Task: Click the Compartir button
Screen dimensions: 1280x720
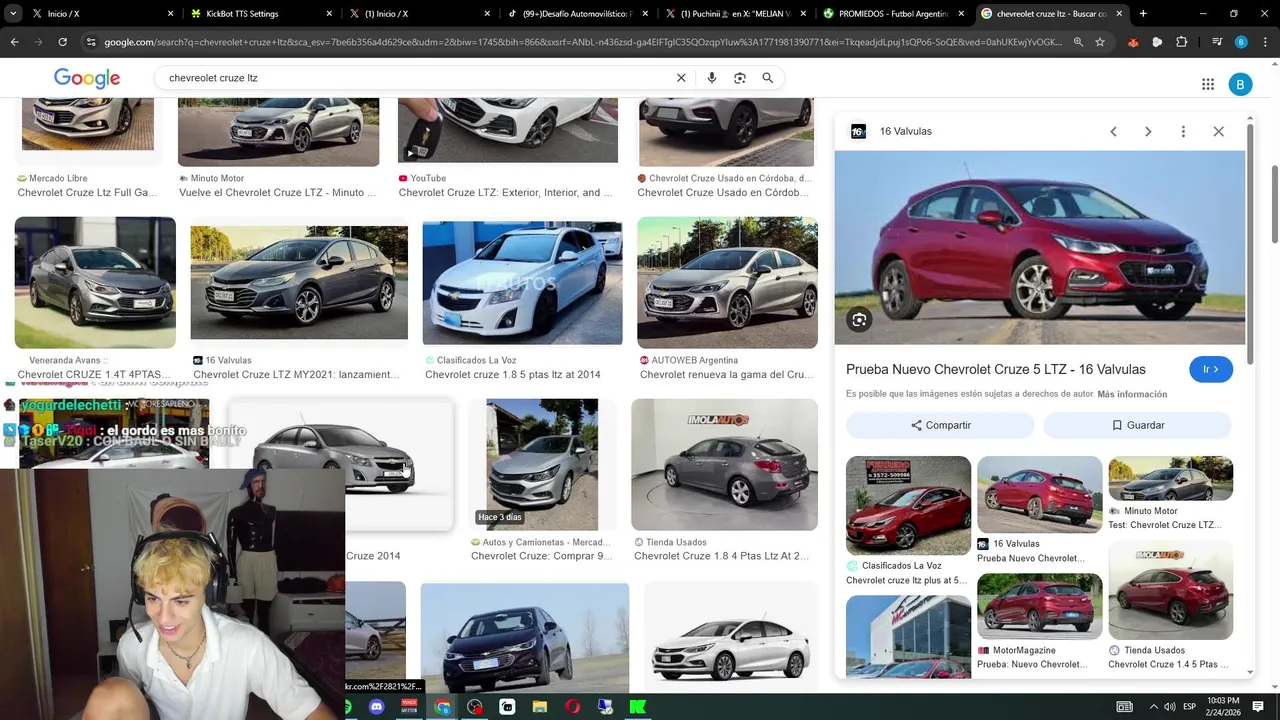Action: point(940,425)
